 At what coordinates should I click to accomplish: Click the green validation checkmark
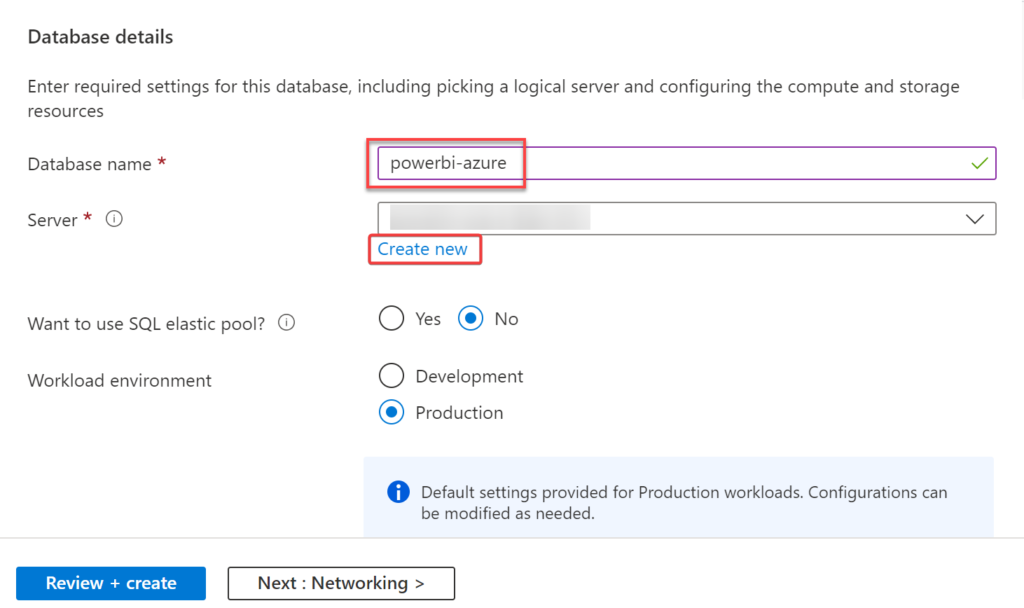tap(978, 163)
